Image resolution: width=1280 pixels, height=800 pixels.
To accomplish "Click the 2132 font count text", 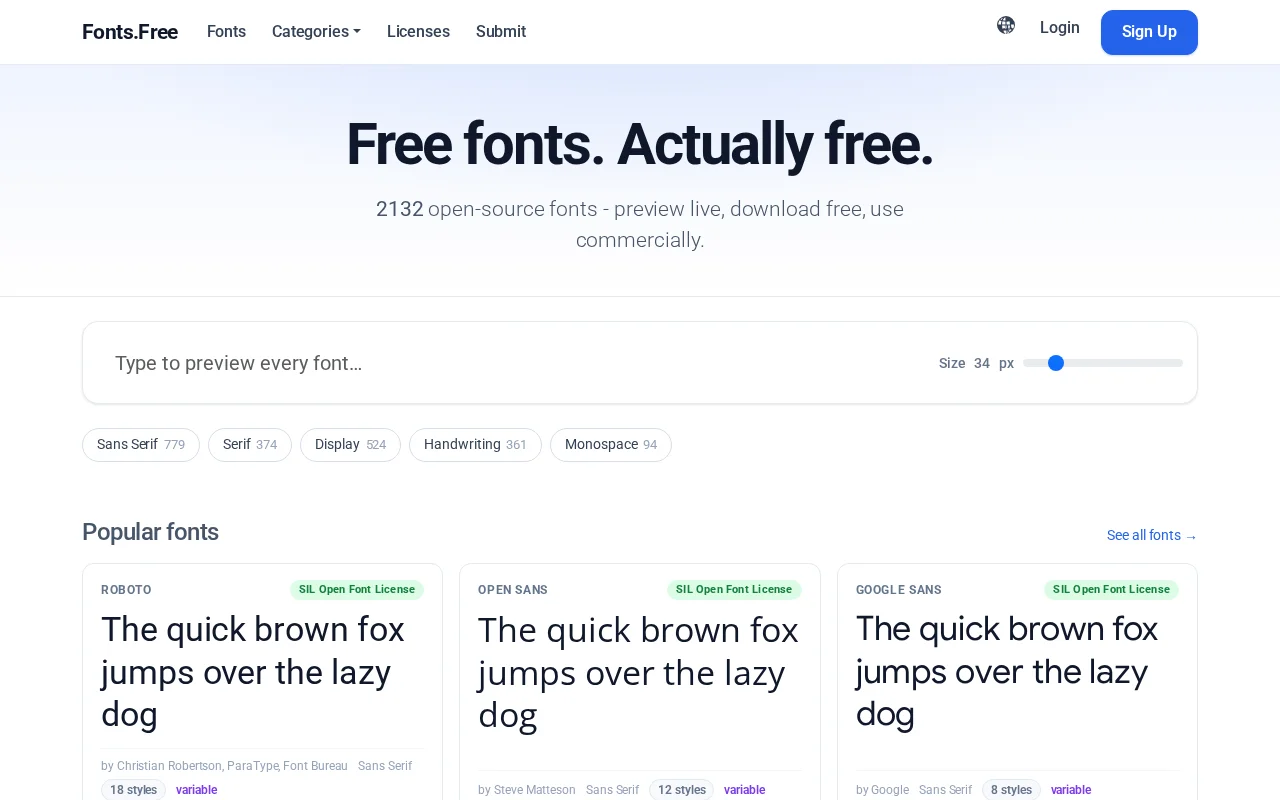I will click(x=399, y=209).
